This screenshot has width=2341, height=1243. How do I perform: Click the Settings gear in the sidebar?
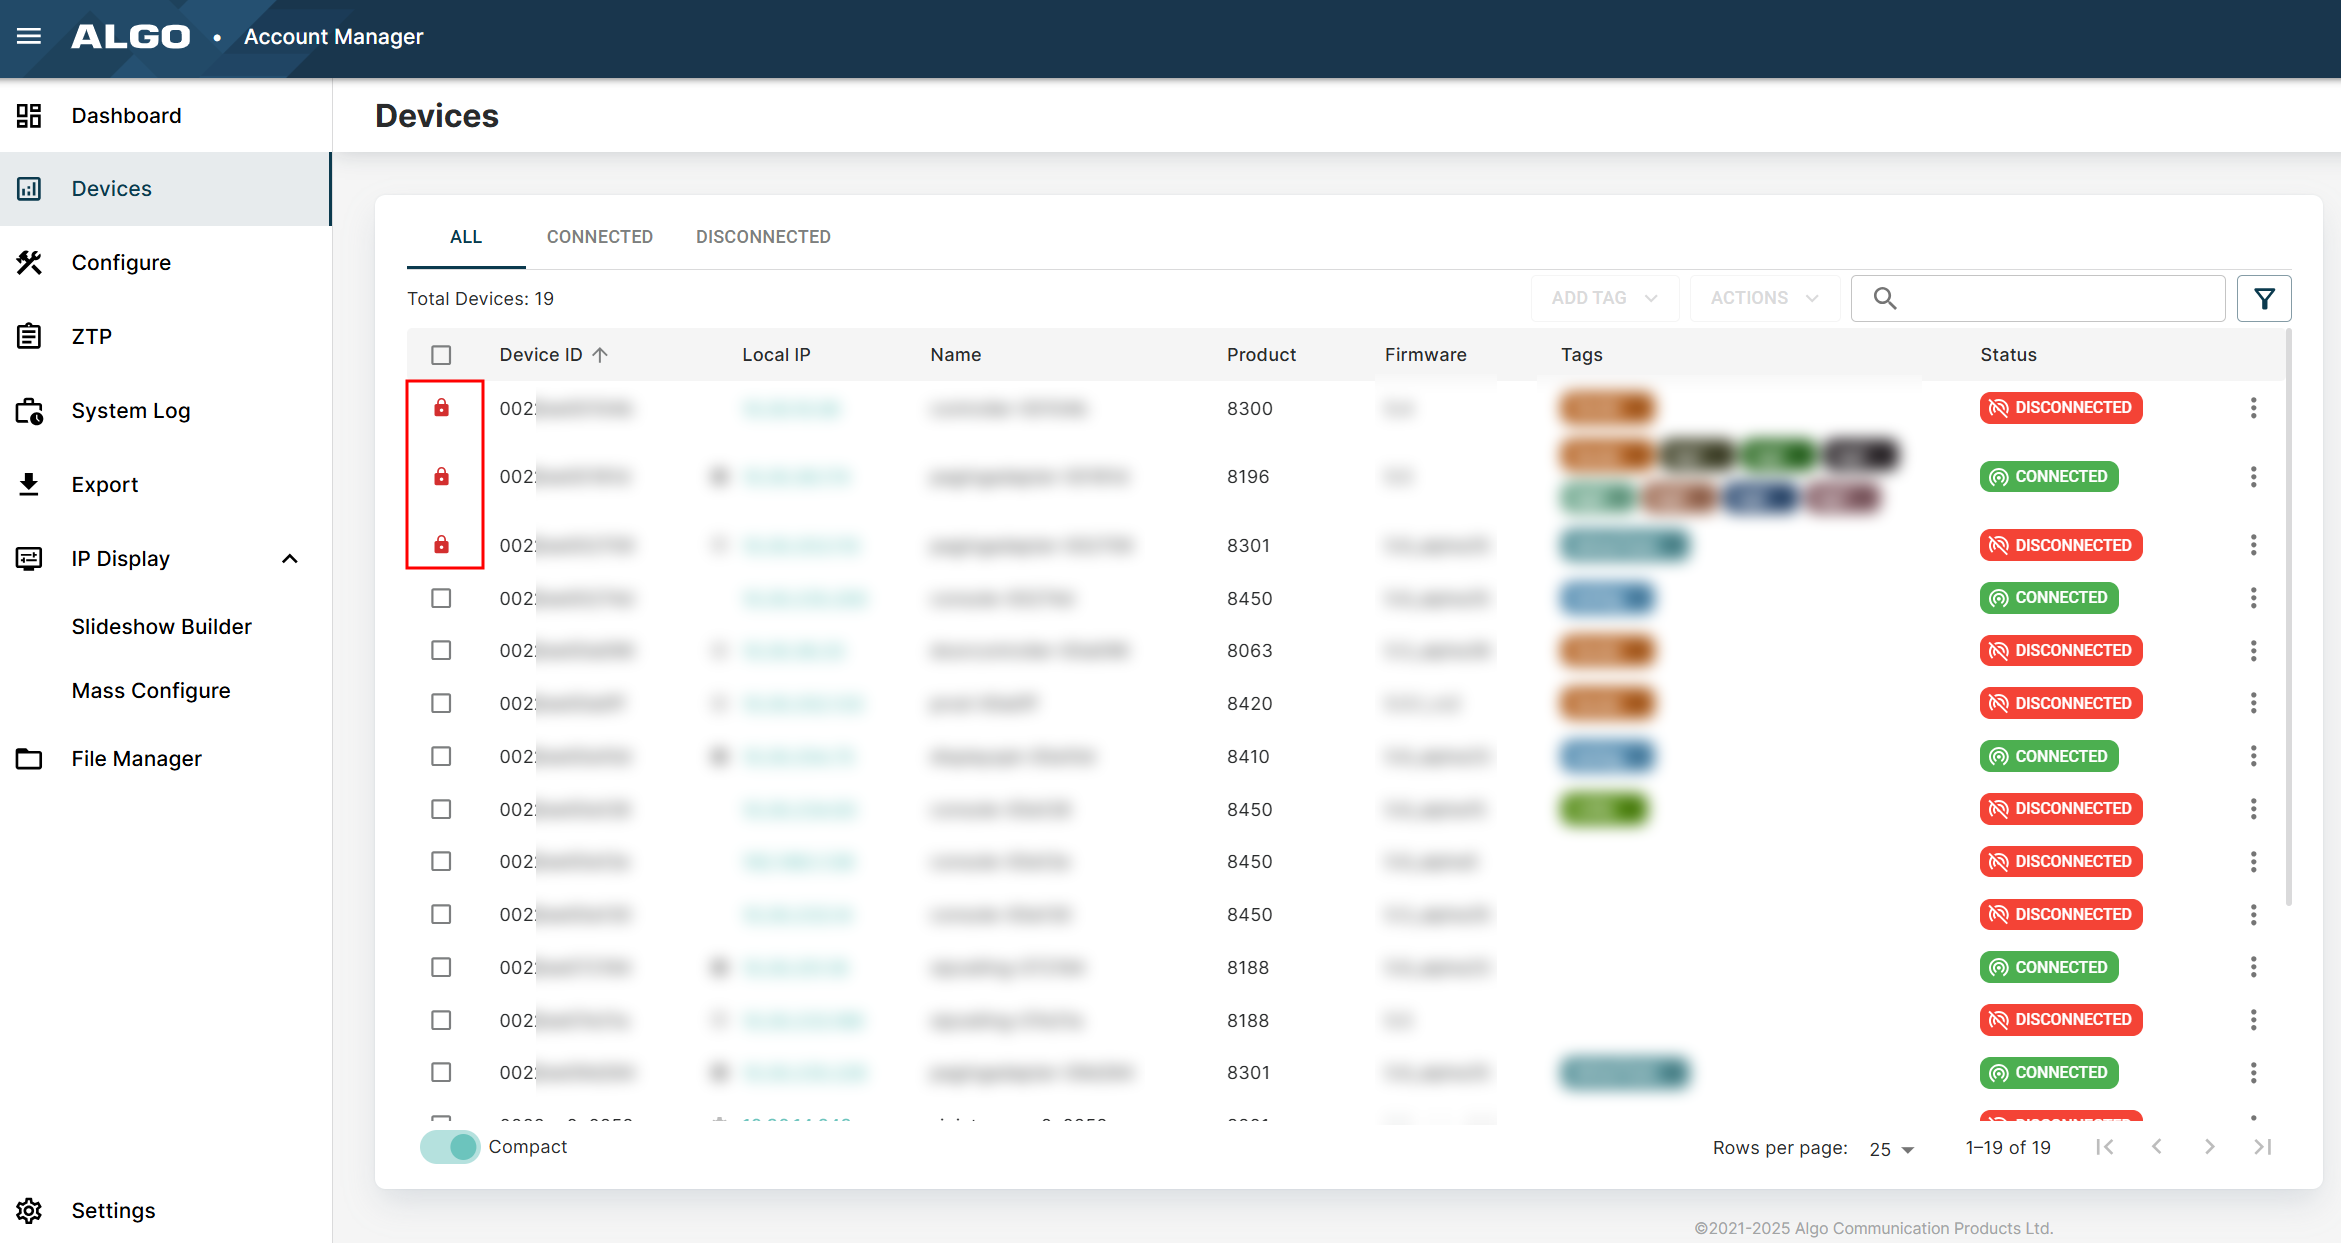click(29, 1211)
